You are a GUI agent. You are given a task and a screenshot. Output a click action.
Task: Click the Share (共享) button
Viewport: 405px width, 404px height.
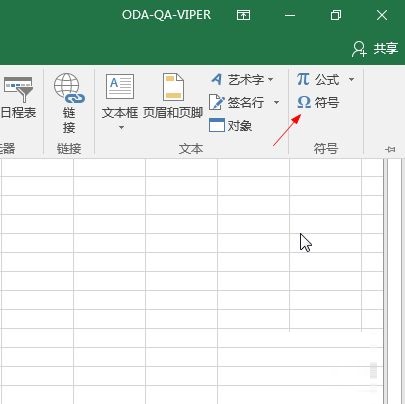pos(375,49)
